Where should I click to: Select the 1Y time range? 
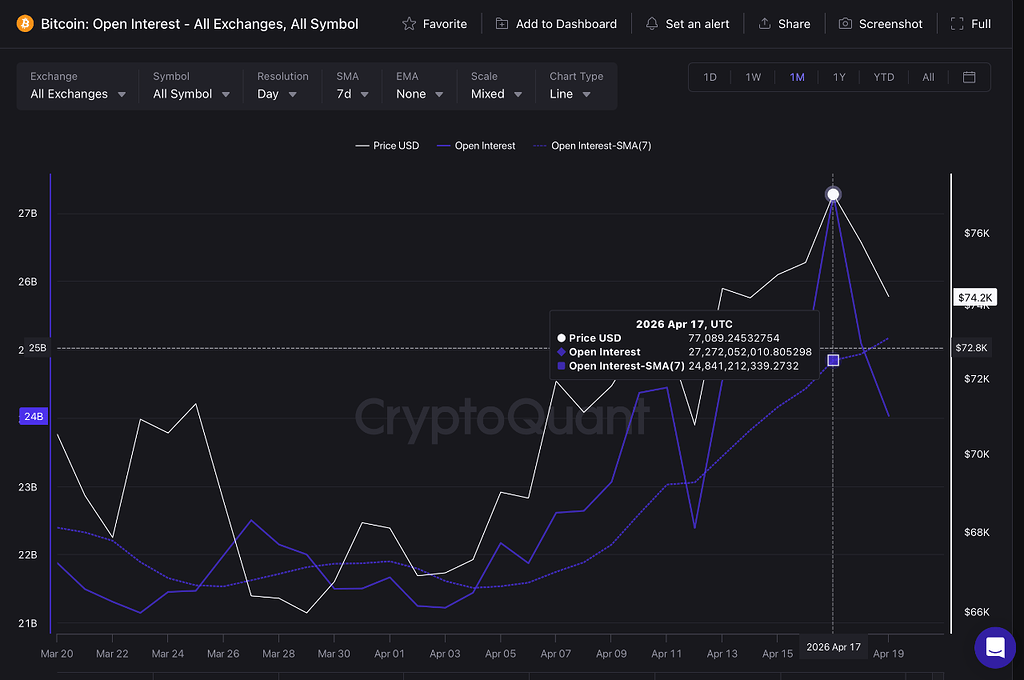pyautogui.click(x=839, y=77)
